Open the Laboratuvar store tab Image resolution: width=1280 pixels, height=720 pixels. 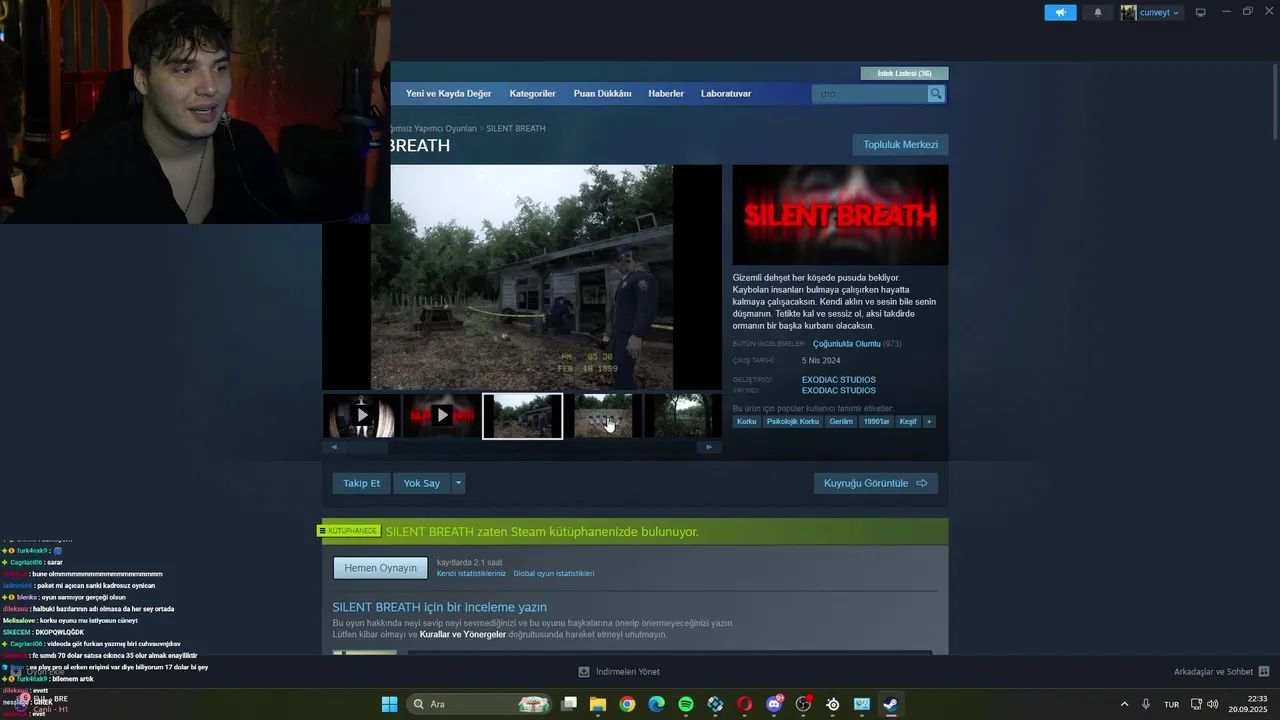pyautogui.click(x=726, y=94)
